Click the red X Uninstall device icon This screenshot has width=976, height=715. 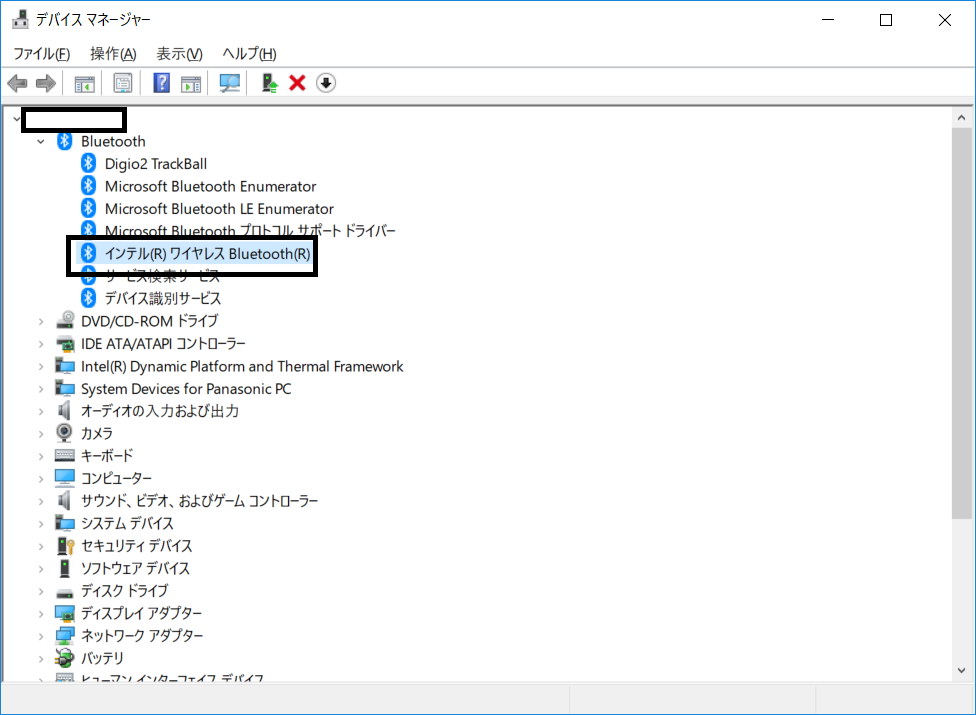coord(298,83)
